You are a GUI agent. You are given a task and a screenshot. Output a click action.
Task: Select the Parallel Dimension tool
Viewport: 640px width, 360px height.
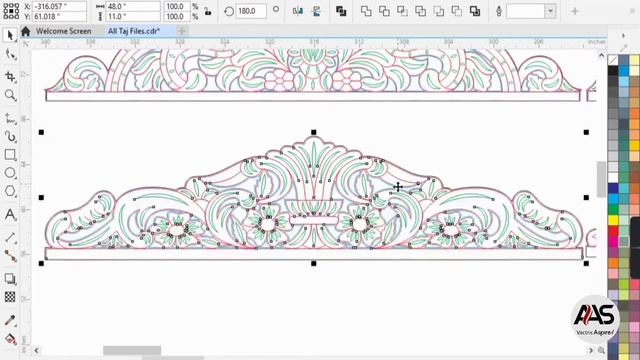10,237
